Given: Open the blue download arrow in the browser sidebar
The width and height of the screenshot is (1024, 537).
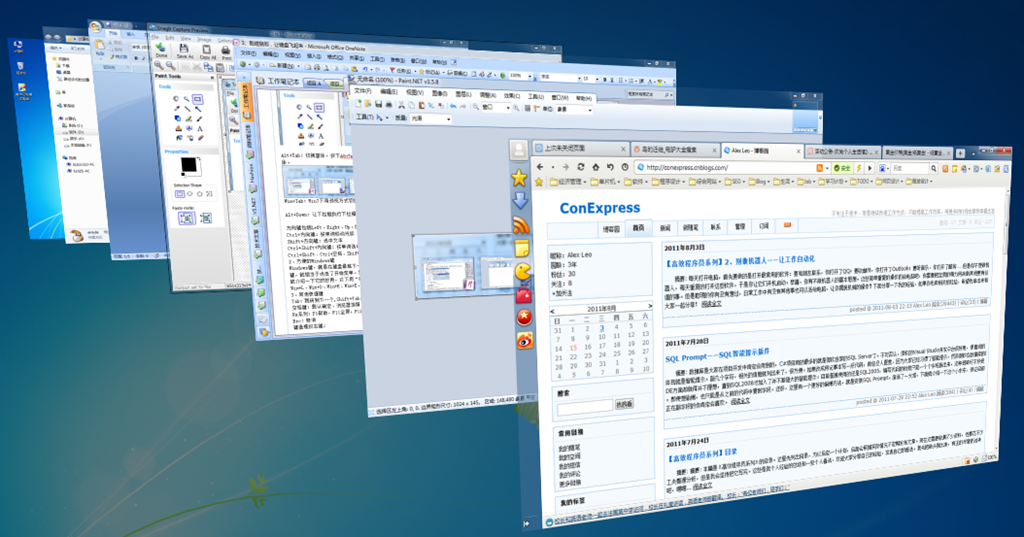Looking at the screenshot, I should [x=520, y=201].
